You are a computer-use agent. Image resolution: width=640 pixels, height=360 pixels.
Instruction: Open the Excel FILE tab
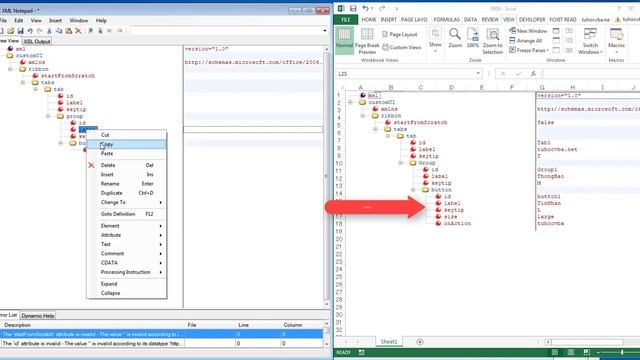[346, 20]
